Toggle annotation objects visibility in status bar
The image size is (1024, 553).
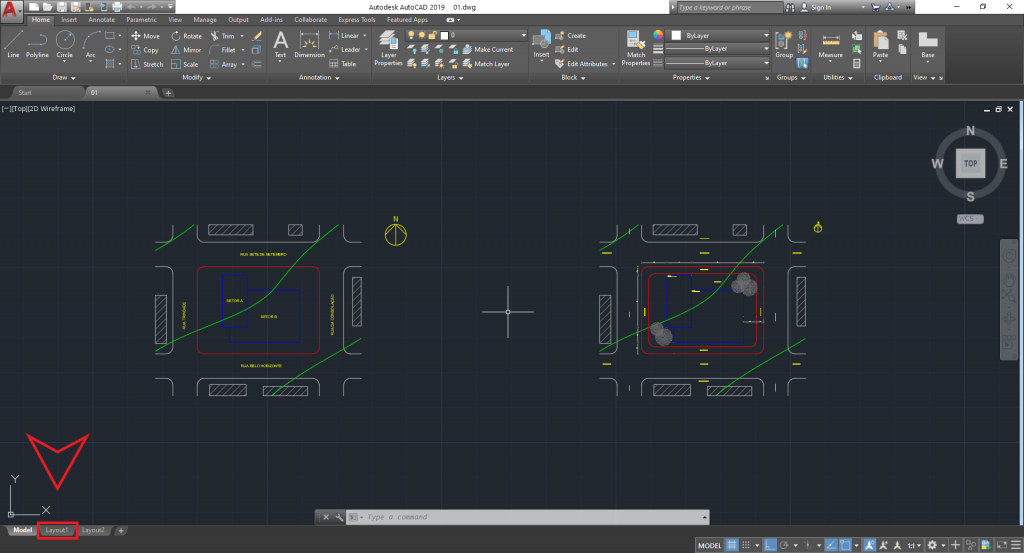pyautogui.click(x=869, y=545)
